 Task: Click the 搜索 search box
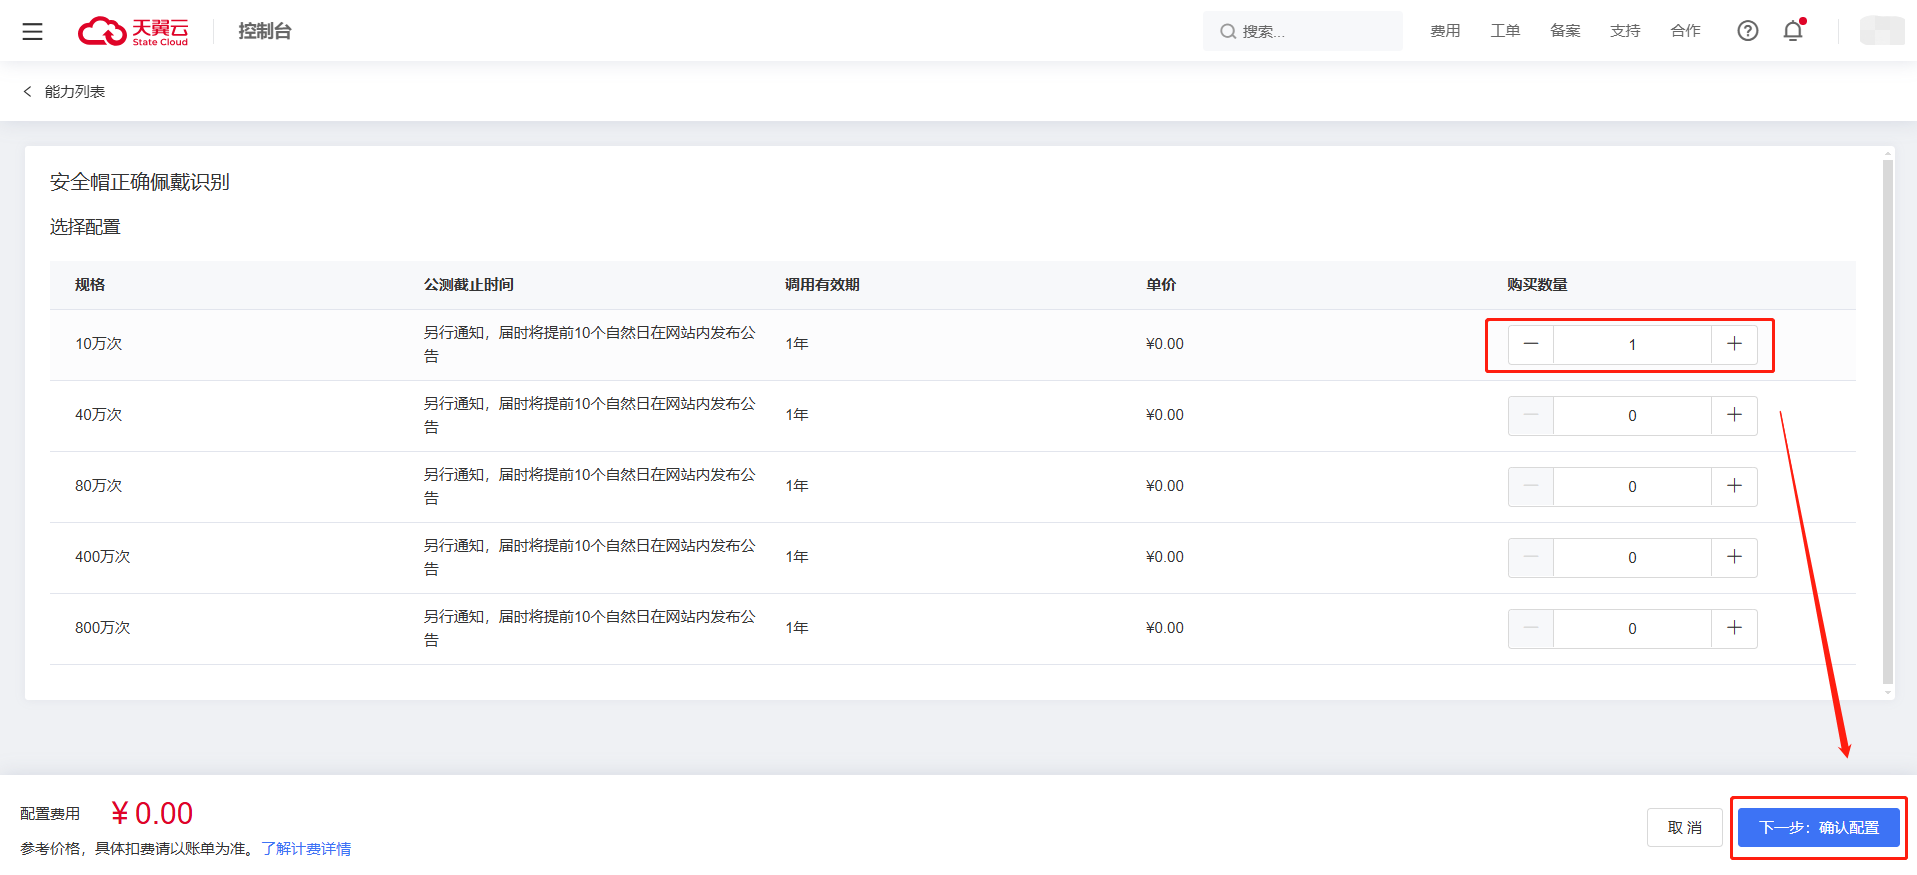click(x=1302, y=31)
